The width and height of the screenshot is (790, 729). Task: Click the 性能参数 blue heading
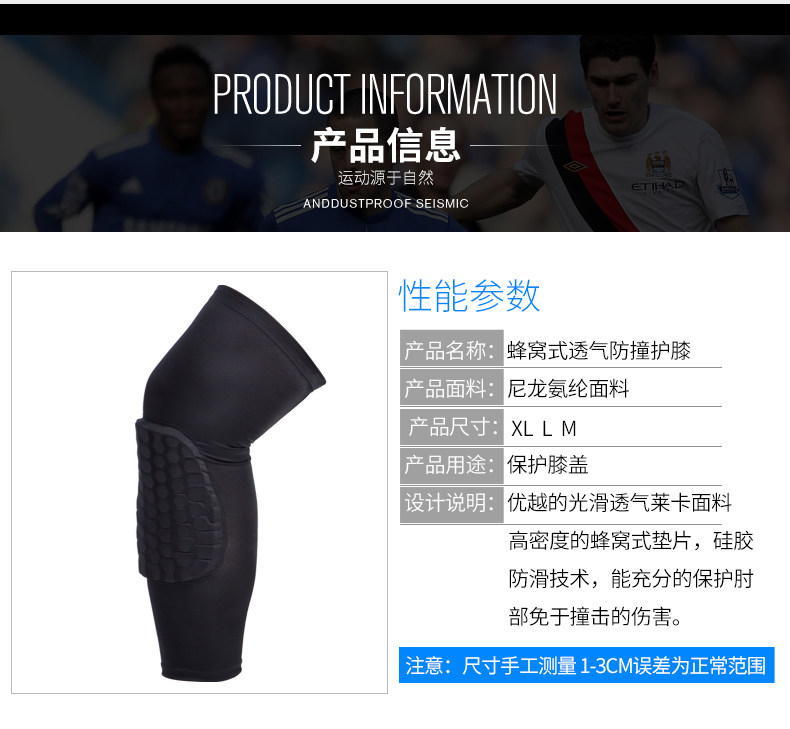[469, 296]
